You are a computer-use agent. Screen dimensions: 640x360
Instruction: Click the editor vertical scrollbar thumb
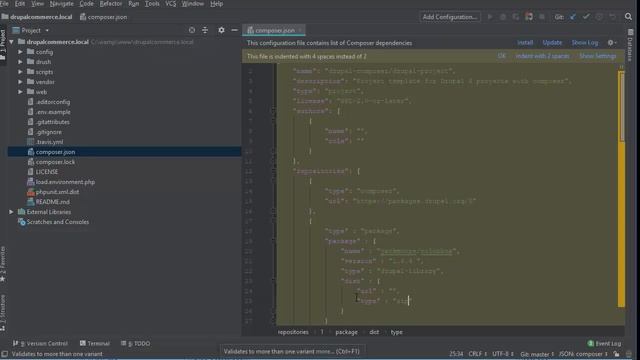[622, 107]
